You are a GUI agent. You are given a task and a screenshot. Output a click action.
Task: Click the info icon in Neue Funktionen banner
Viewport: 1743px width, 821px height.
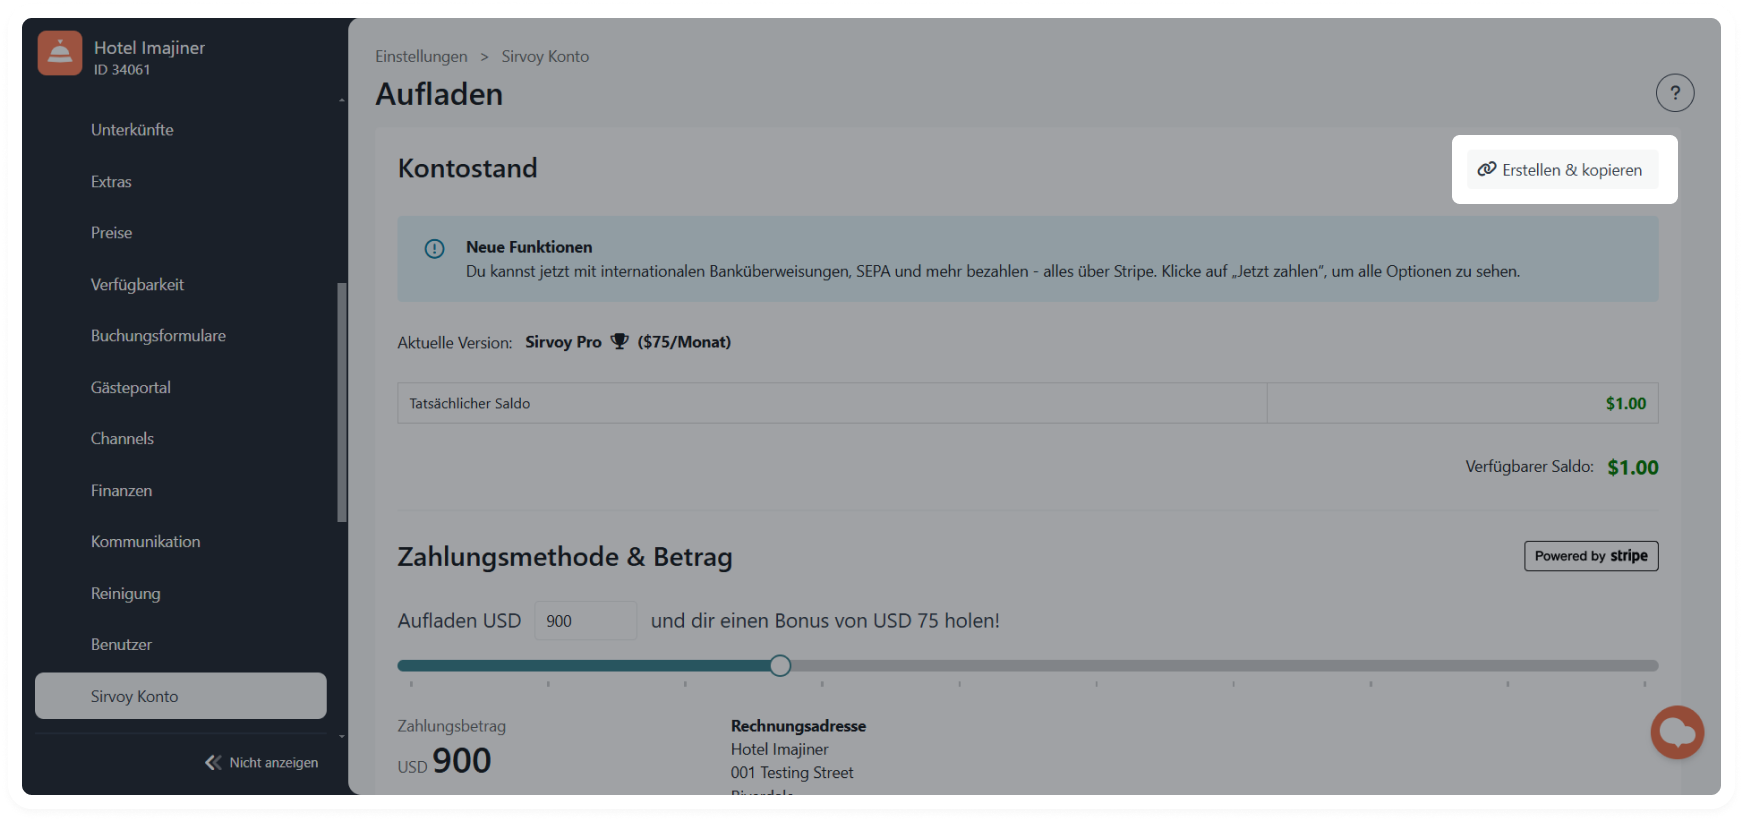pyautogui.click(x=434, y=249)
